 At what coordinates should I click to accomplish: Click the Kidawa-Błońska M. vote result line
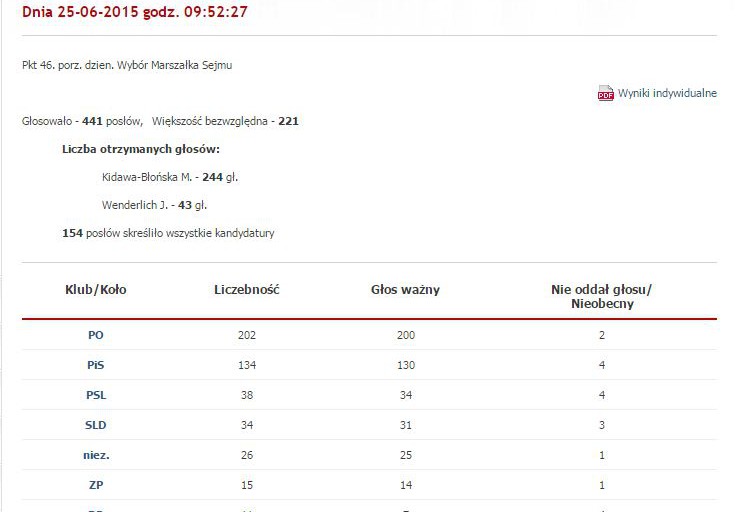pyautogui.click(x=170, y=177)
